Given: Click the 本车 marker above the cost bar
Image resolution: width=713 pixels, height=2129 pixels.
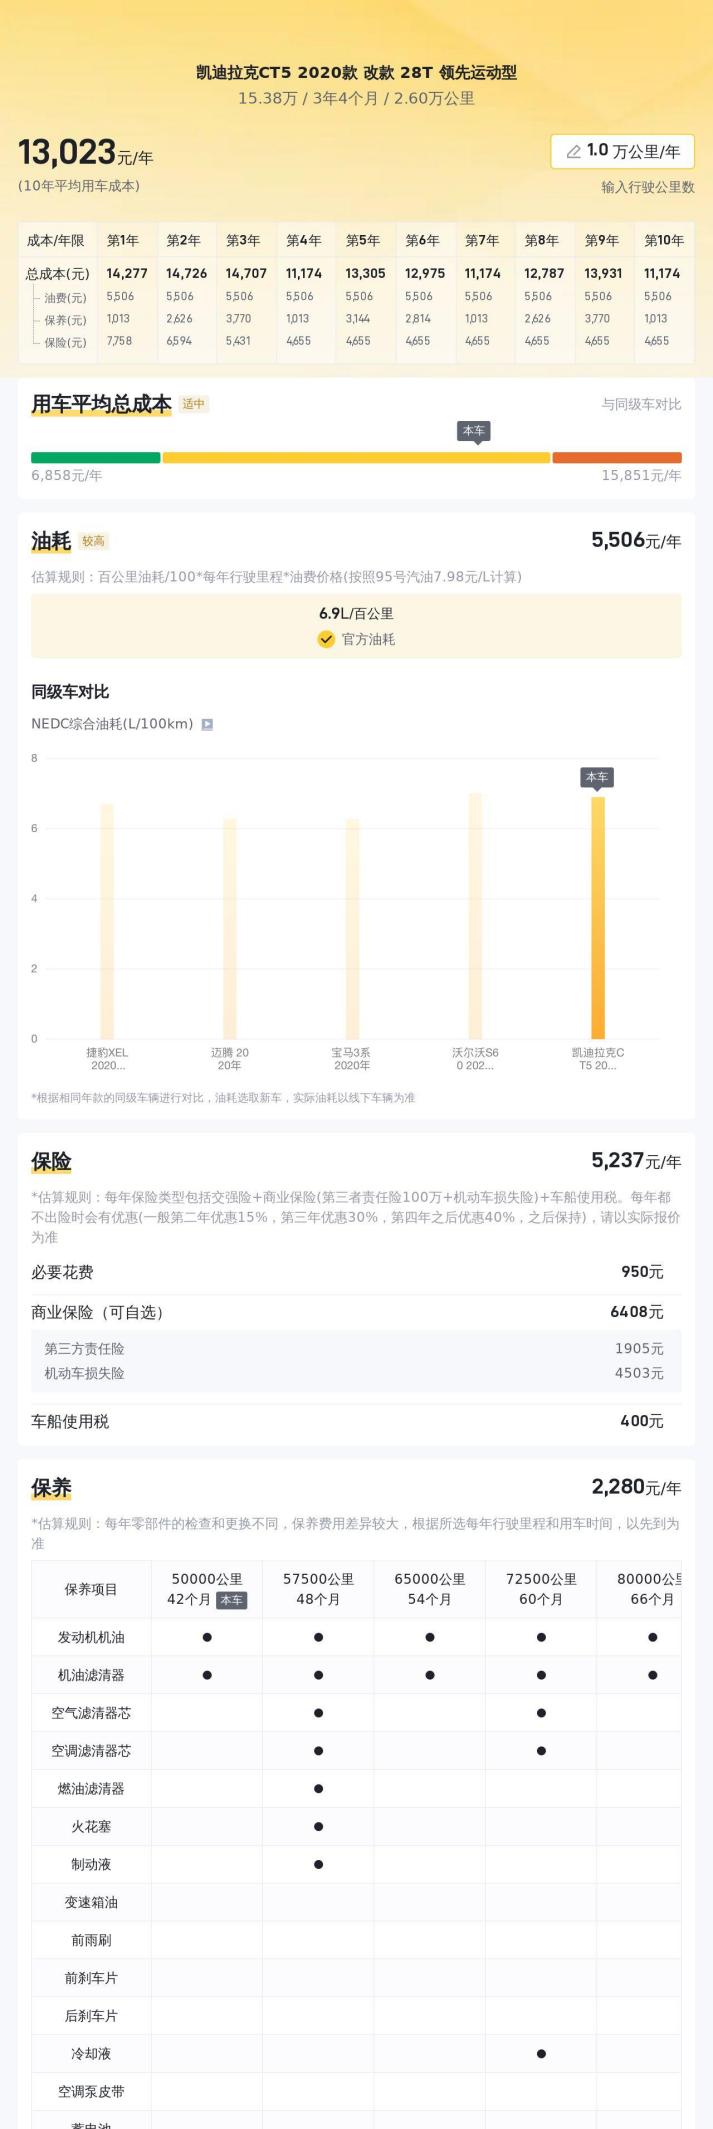Looking at the screenshot, I should [x=474, y=431].
